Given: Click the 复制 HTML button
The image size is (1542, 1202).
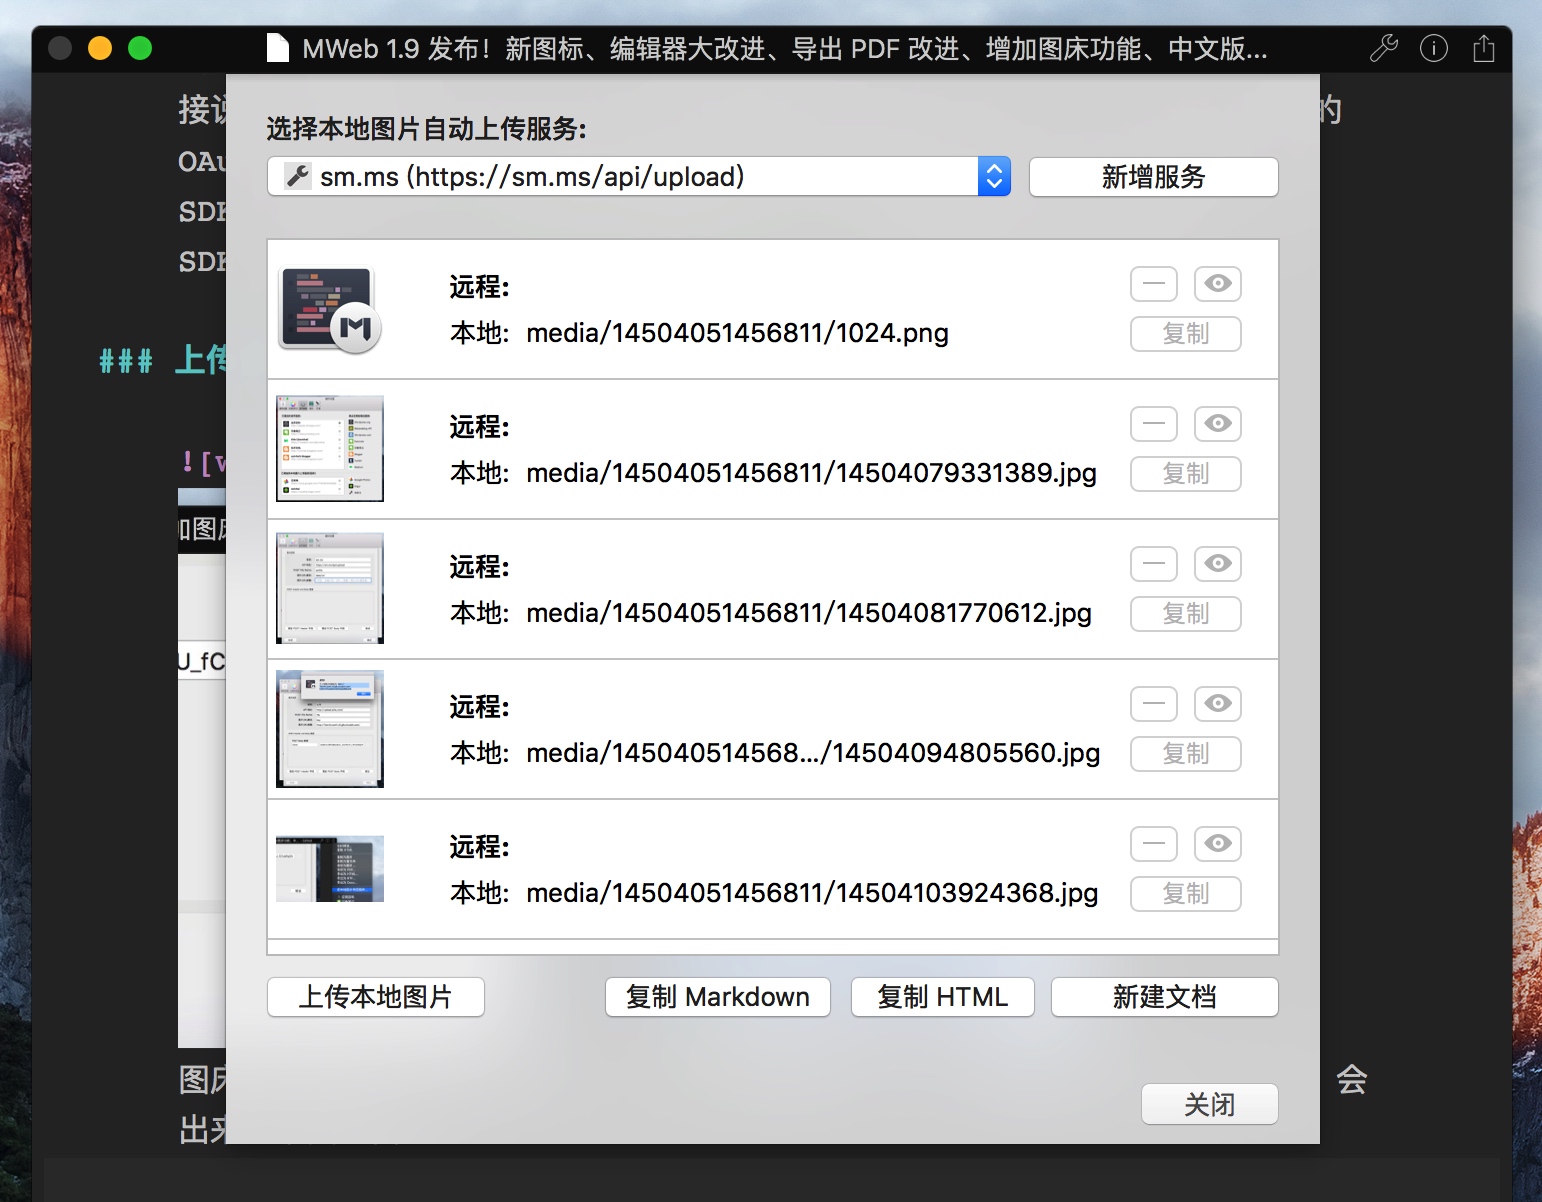Looking at the screenshot, I should (x=943, y=997).
